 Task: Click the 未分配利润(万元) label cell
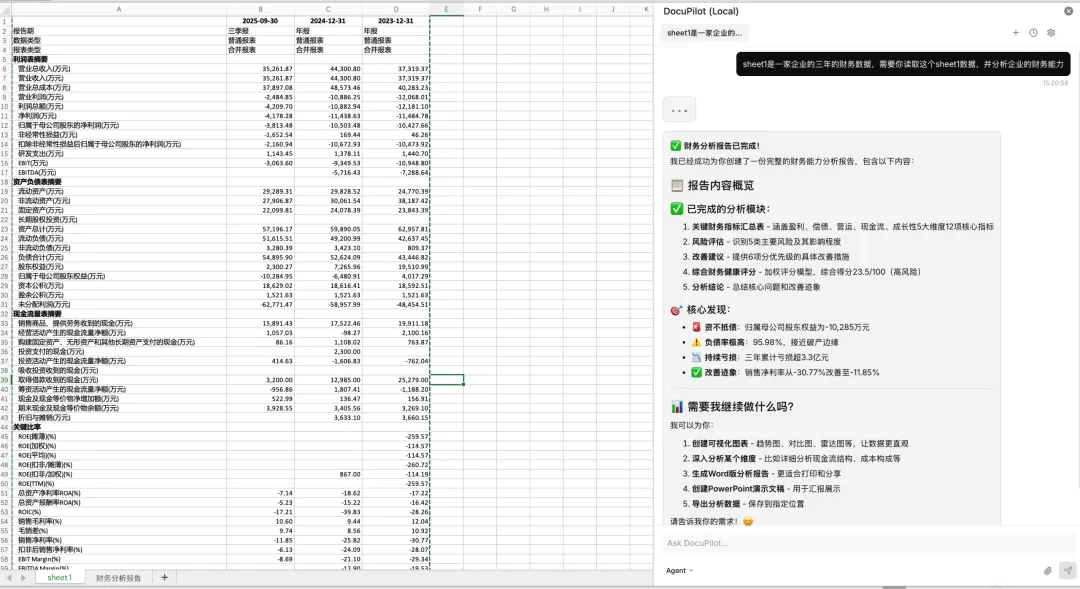[x=118, y=304]
